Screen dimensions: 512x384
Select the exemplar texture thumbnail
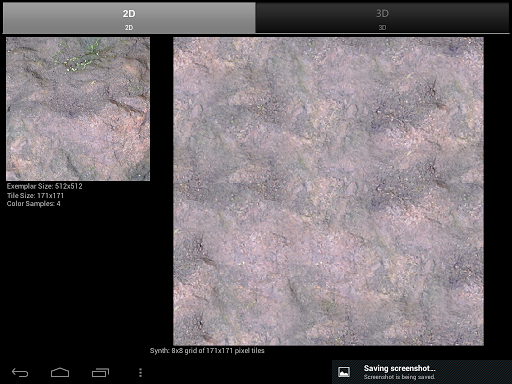[x=78, y=109]
